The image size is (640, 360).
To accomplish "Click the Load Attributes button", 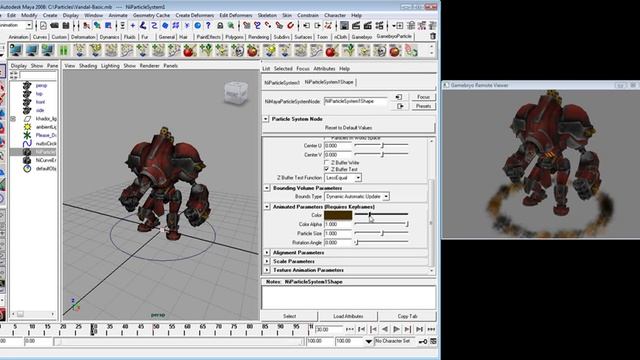I will pos(348,316).
